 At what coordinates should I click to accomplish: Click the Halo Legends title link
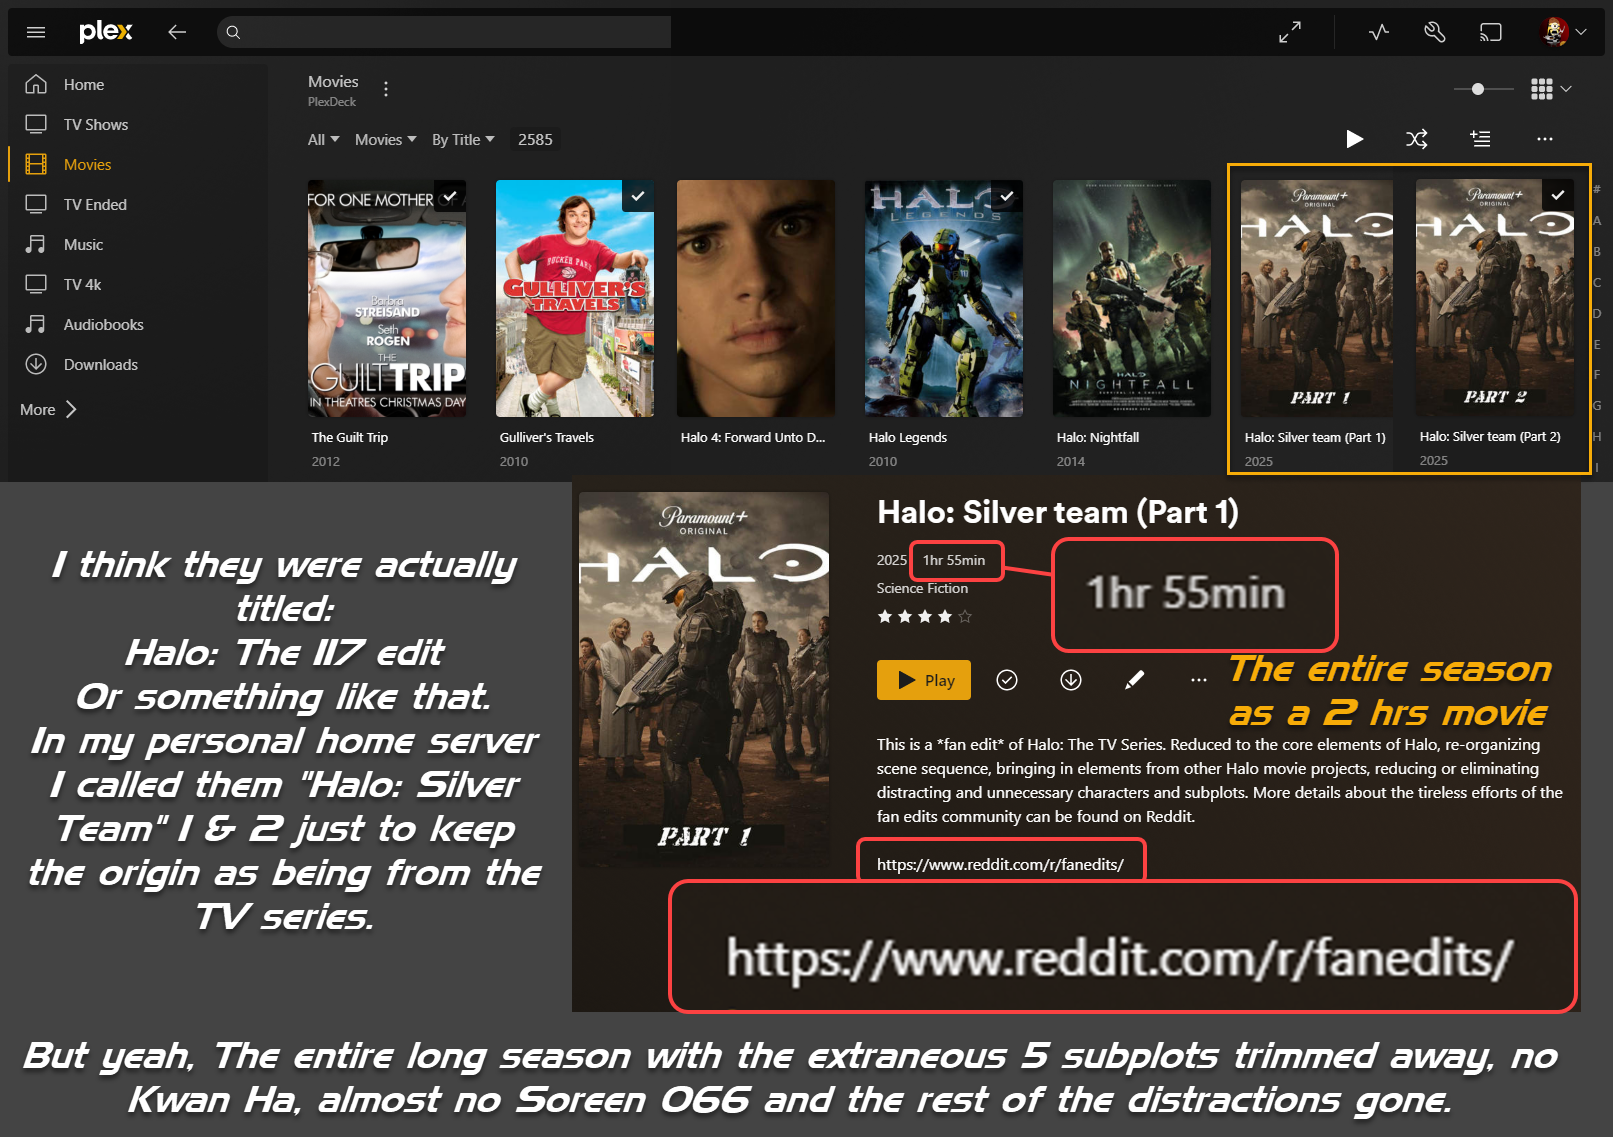[908, 438]
